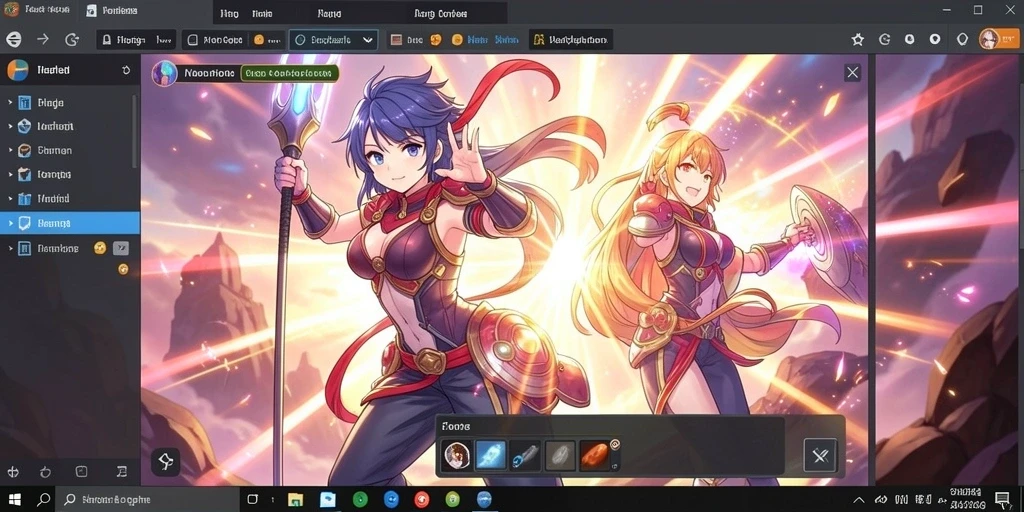Switch to the first title-bar tab with the app logo

pos(37,11)
